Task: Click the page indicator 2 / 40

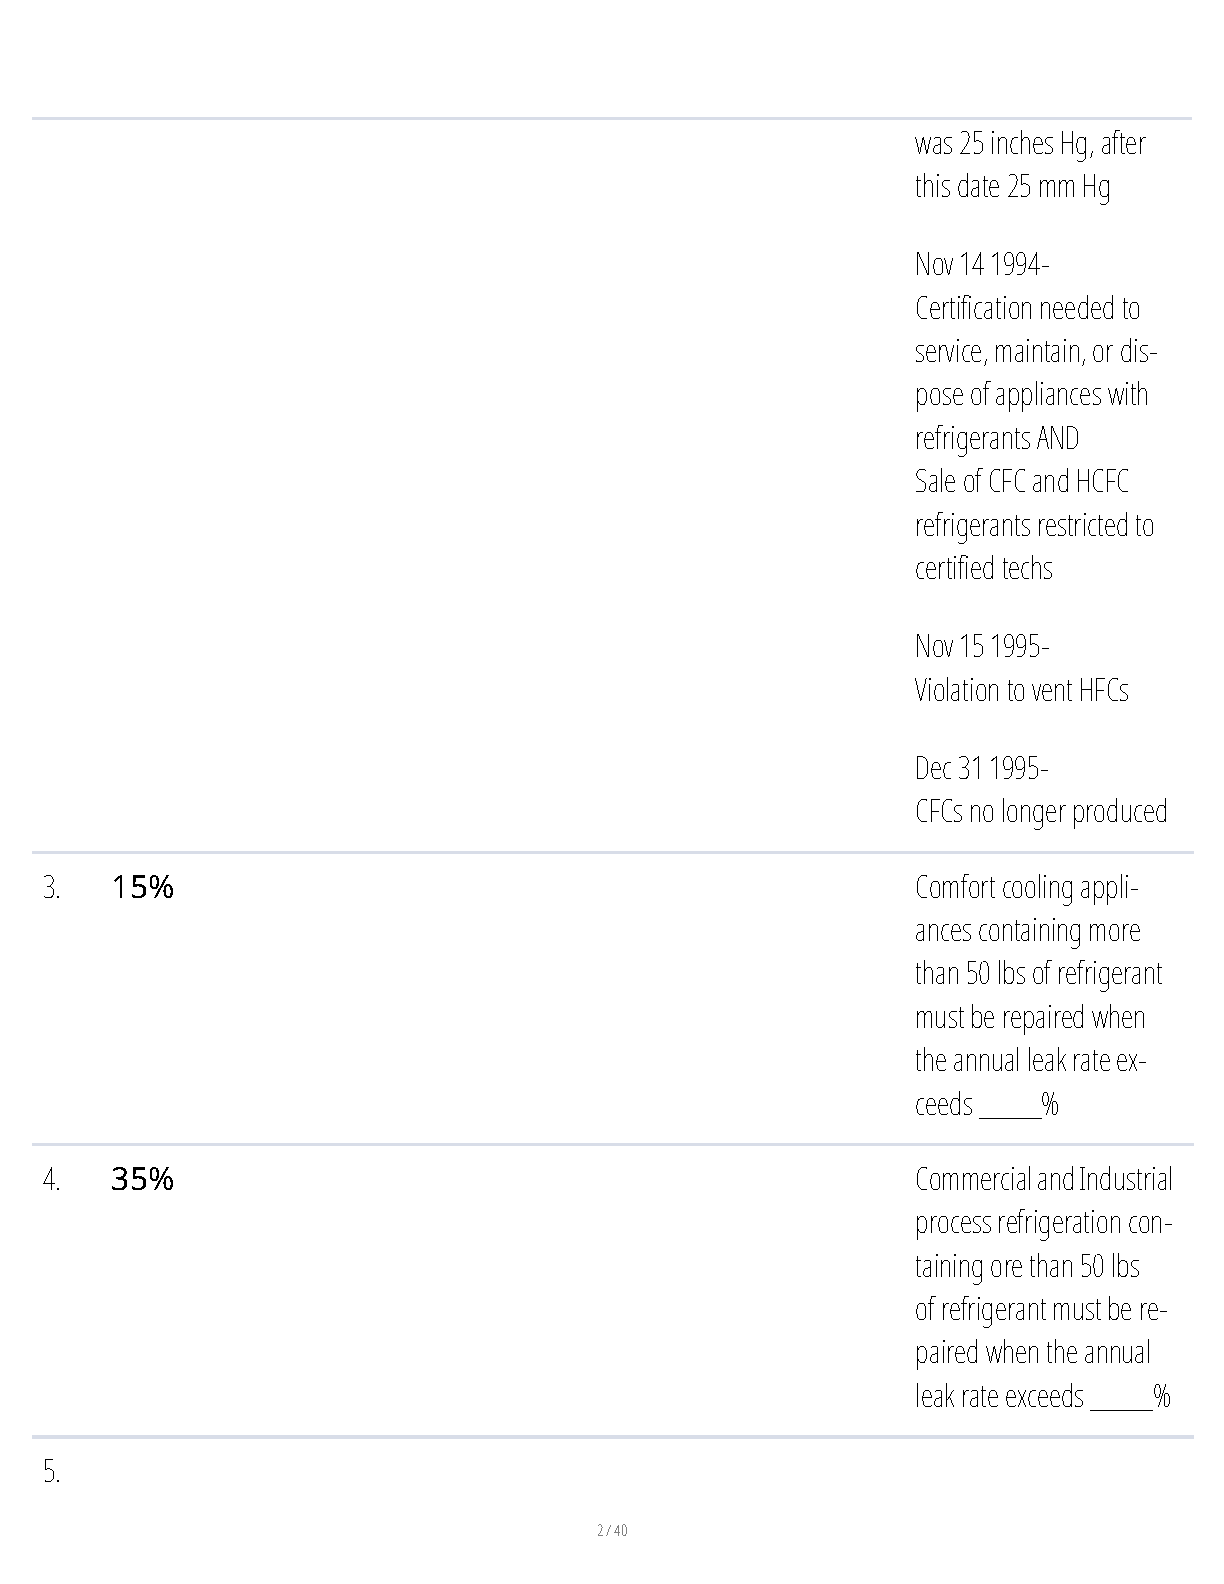Action: (x=612, y=1530)
